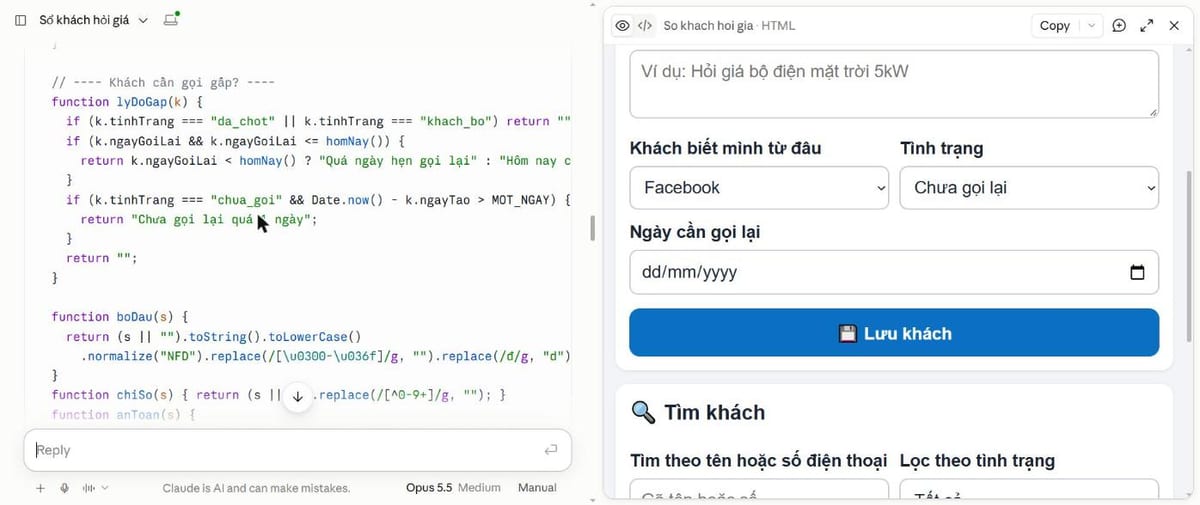Click the scroll-to-bottom arrow button

pyautogui.click(x=297, y=396)
